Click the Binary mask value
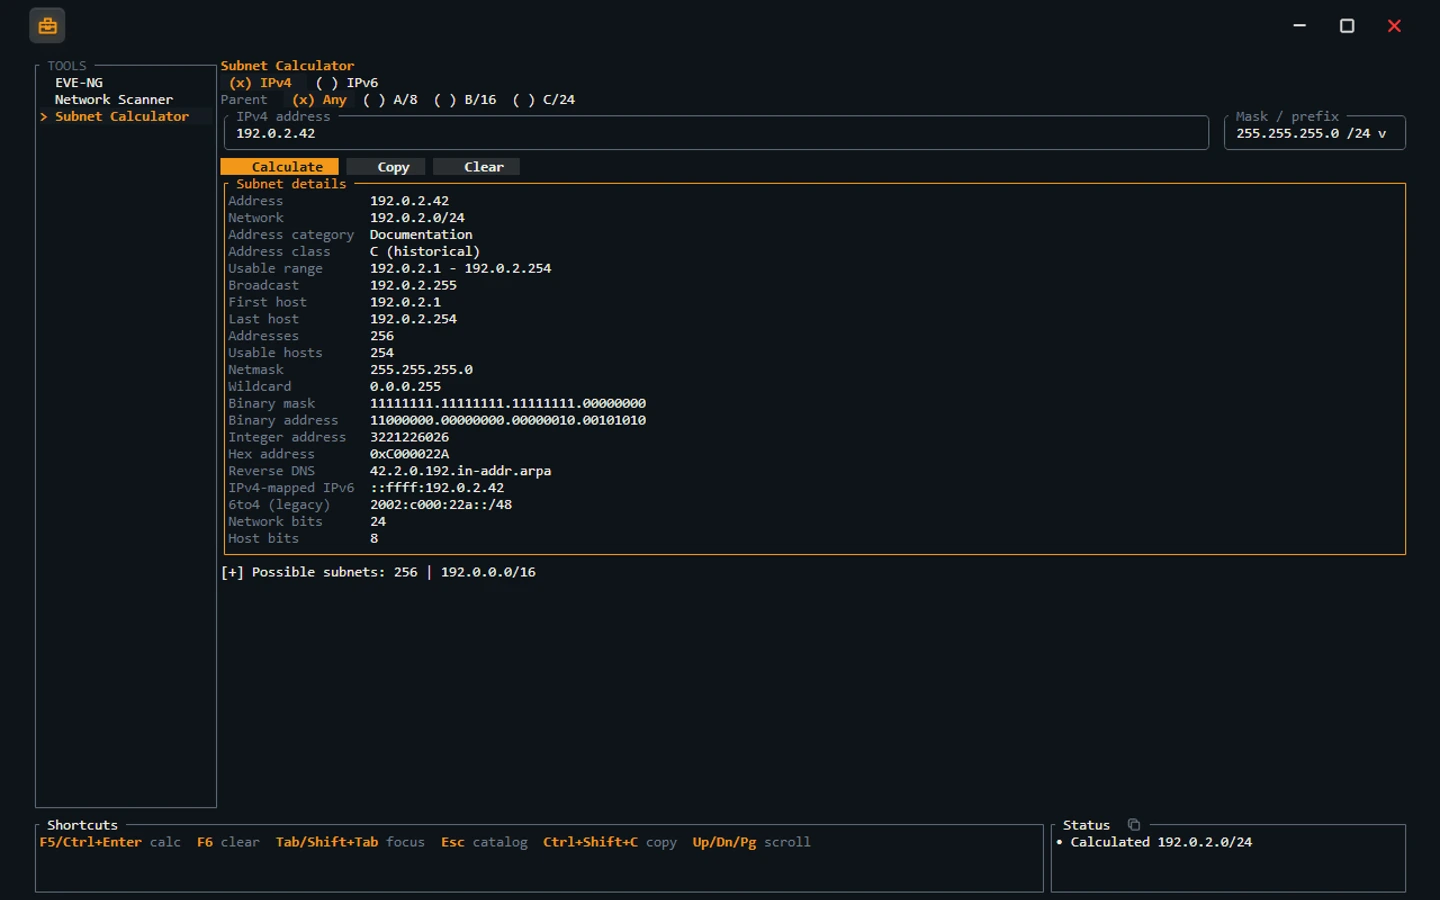The image size is (1440, 900). point(508,404)
